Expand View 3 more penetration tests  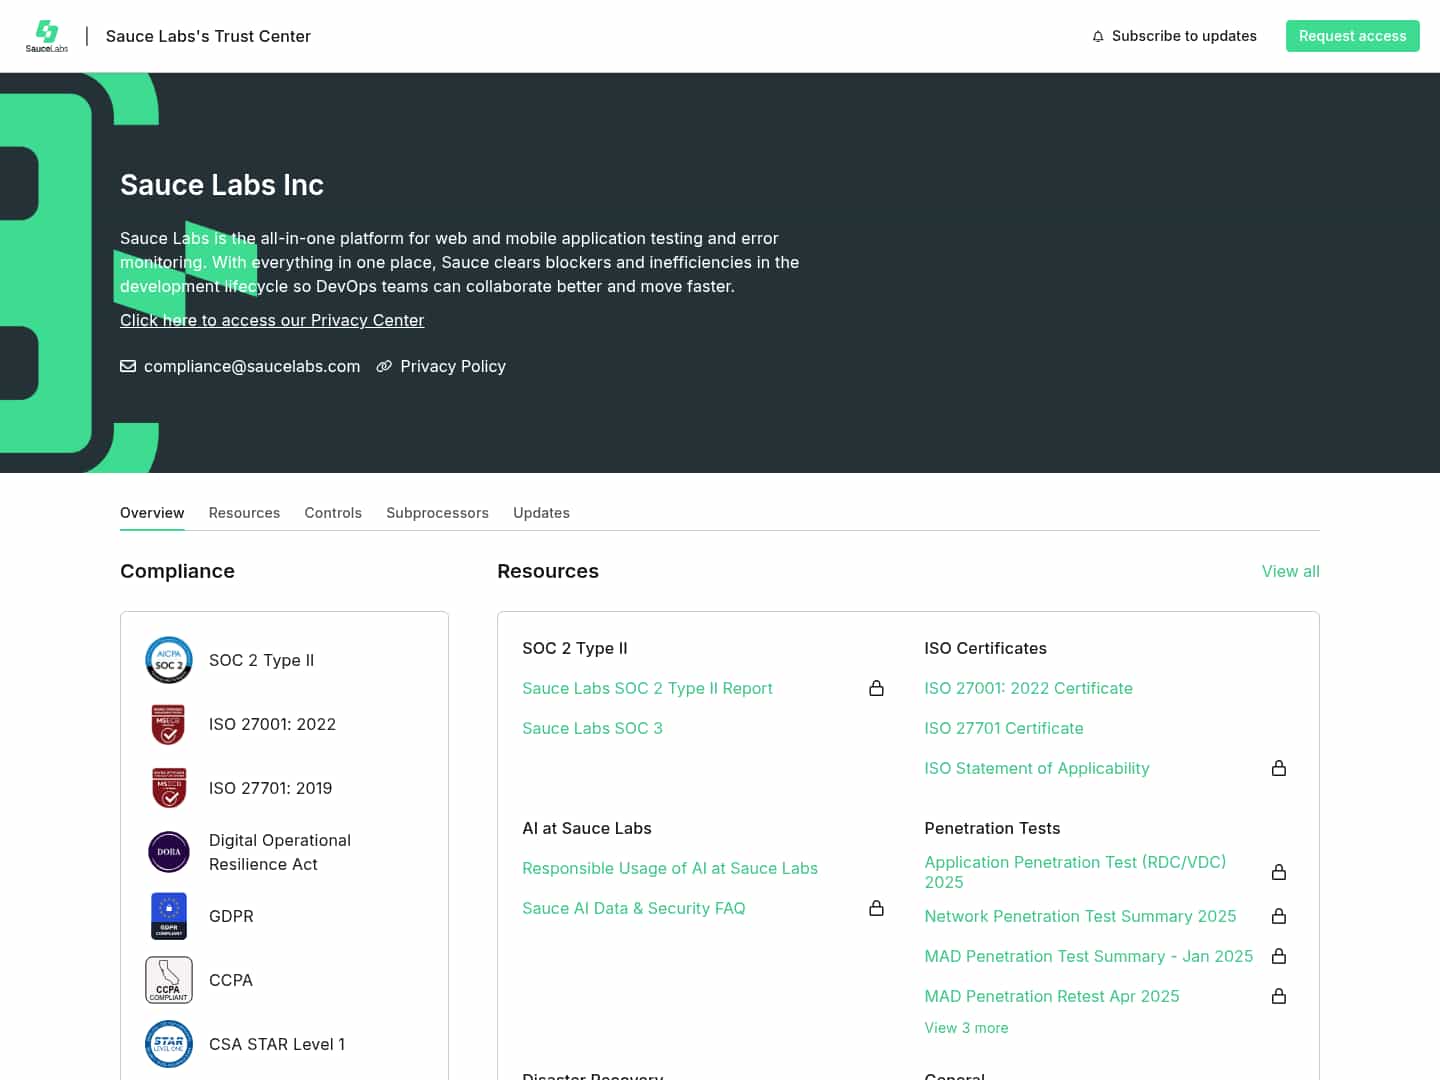pyautogui.click(x=966, y=1027)
